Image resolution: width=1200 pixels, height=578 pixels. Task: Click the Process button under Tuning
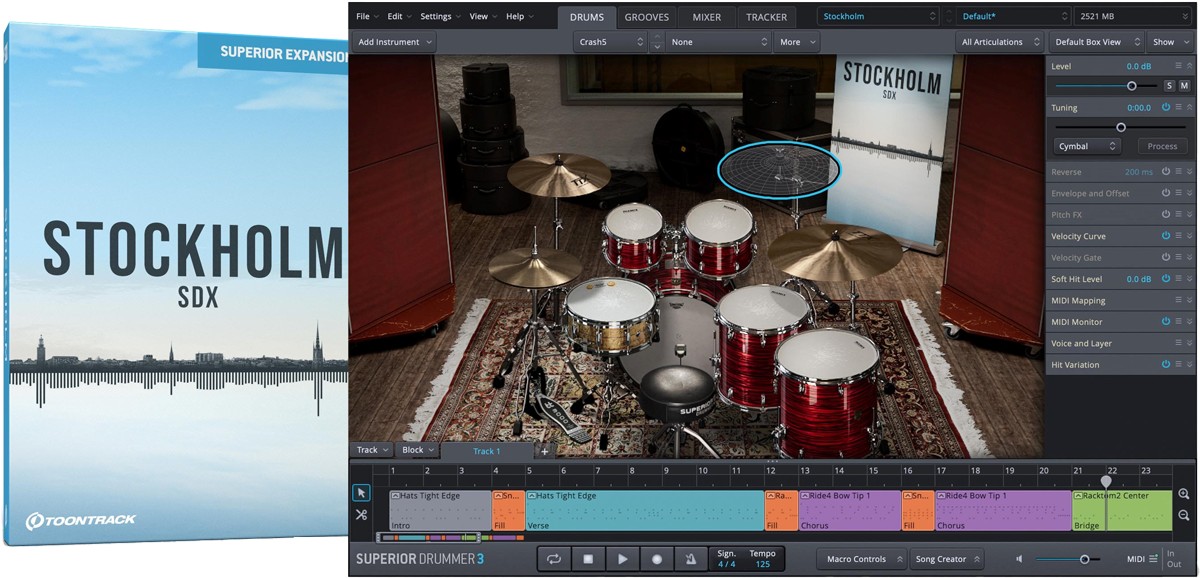(1162, 146)
